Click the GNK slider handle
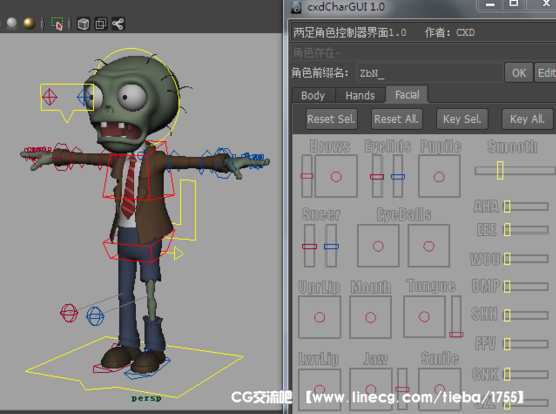This screenshot has width=556, height=414. click(507, 374)
